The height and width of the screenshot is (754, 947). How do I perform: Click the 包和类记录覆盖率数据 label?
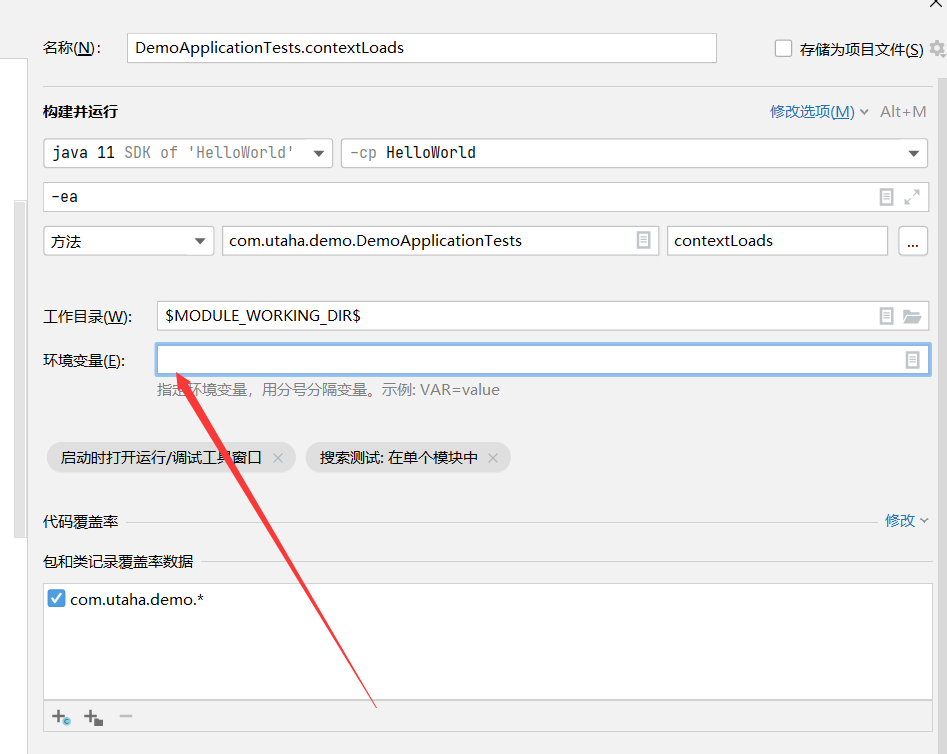pyautogui.click(x=118, y=561)
